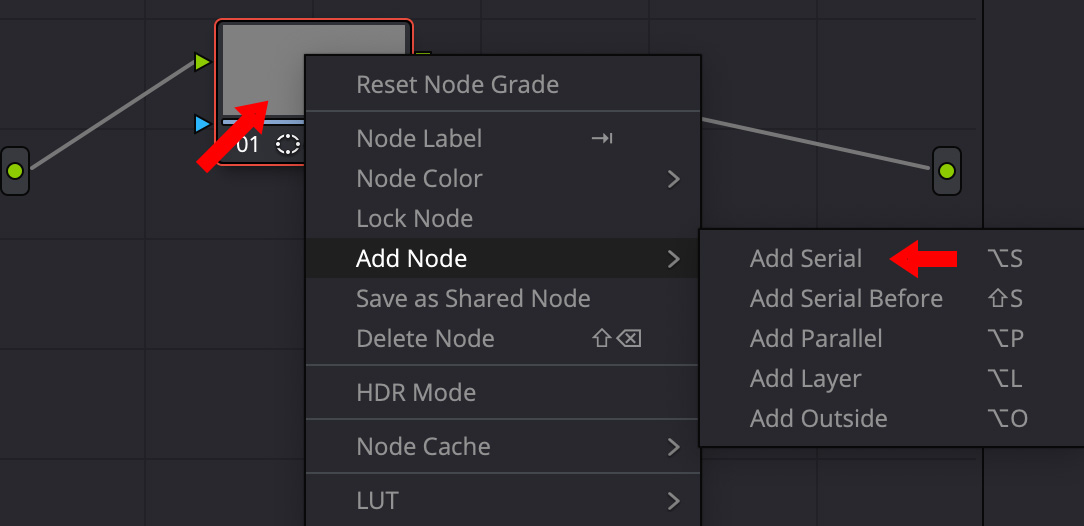Viewport: 1084px width, 526px height.
Task: Toggle HDR Mode for the node
Action: coord(416,393)
